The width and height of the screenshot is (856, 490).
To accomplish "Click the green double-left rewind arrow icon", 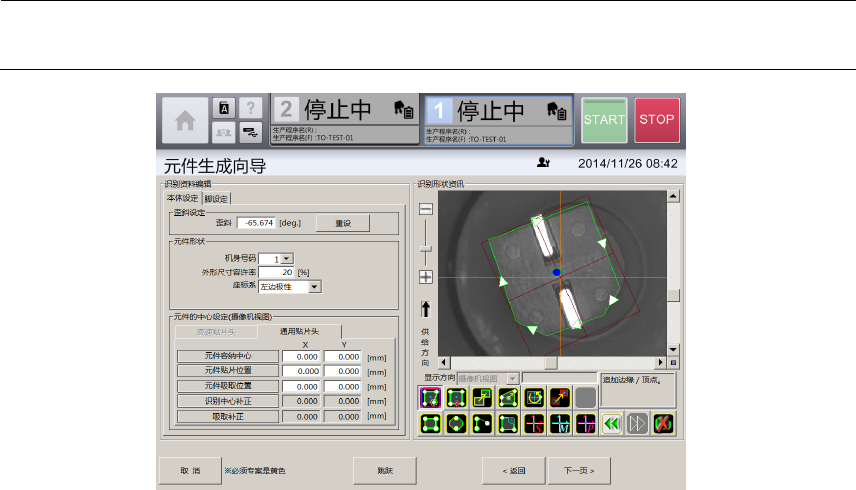I will [x=612, y=423].
